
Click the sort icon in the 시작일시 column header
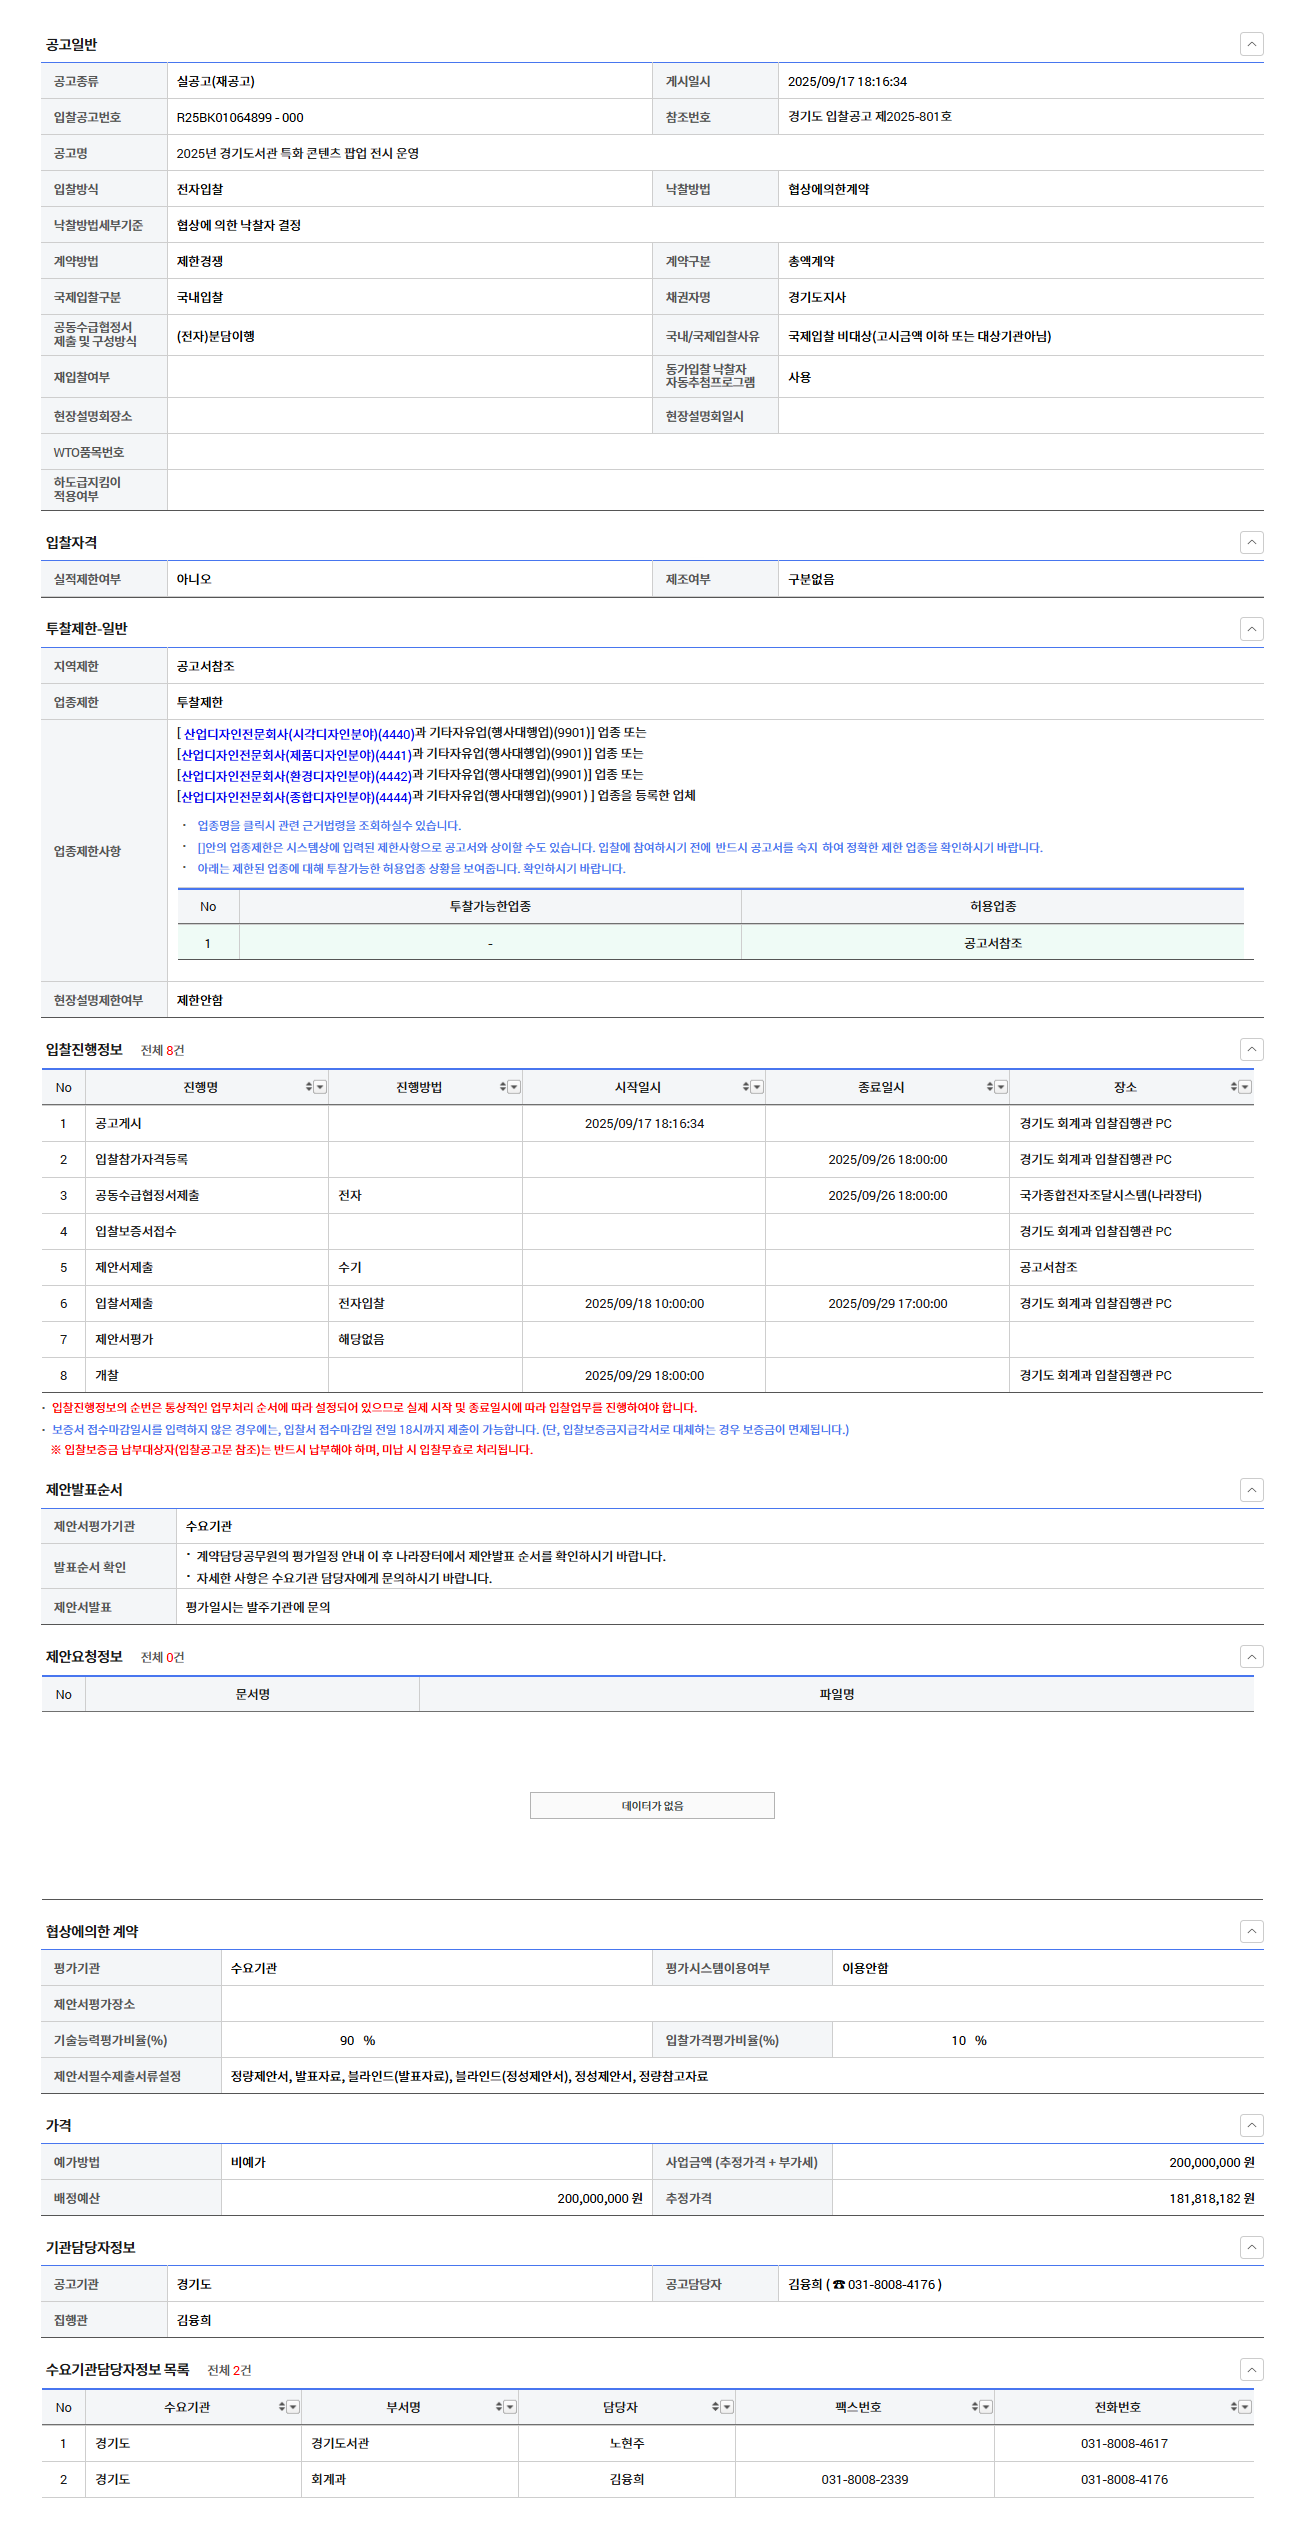click(746, 1087)
